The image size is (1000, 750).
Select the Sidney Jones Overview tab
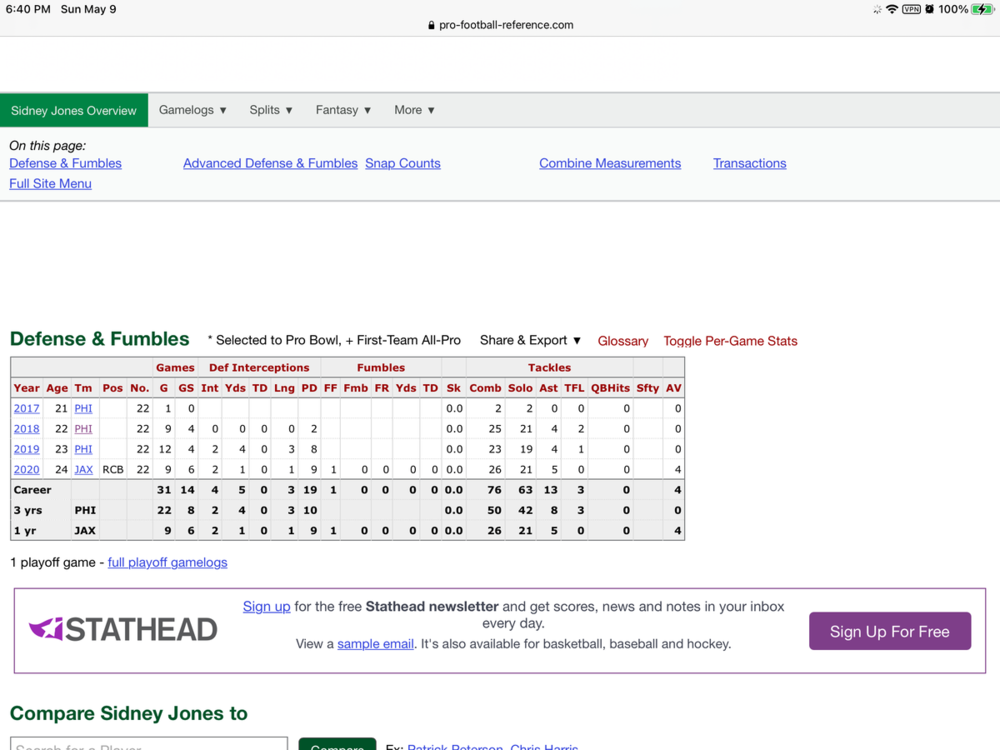74,110
